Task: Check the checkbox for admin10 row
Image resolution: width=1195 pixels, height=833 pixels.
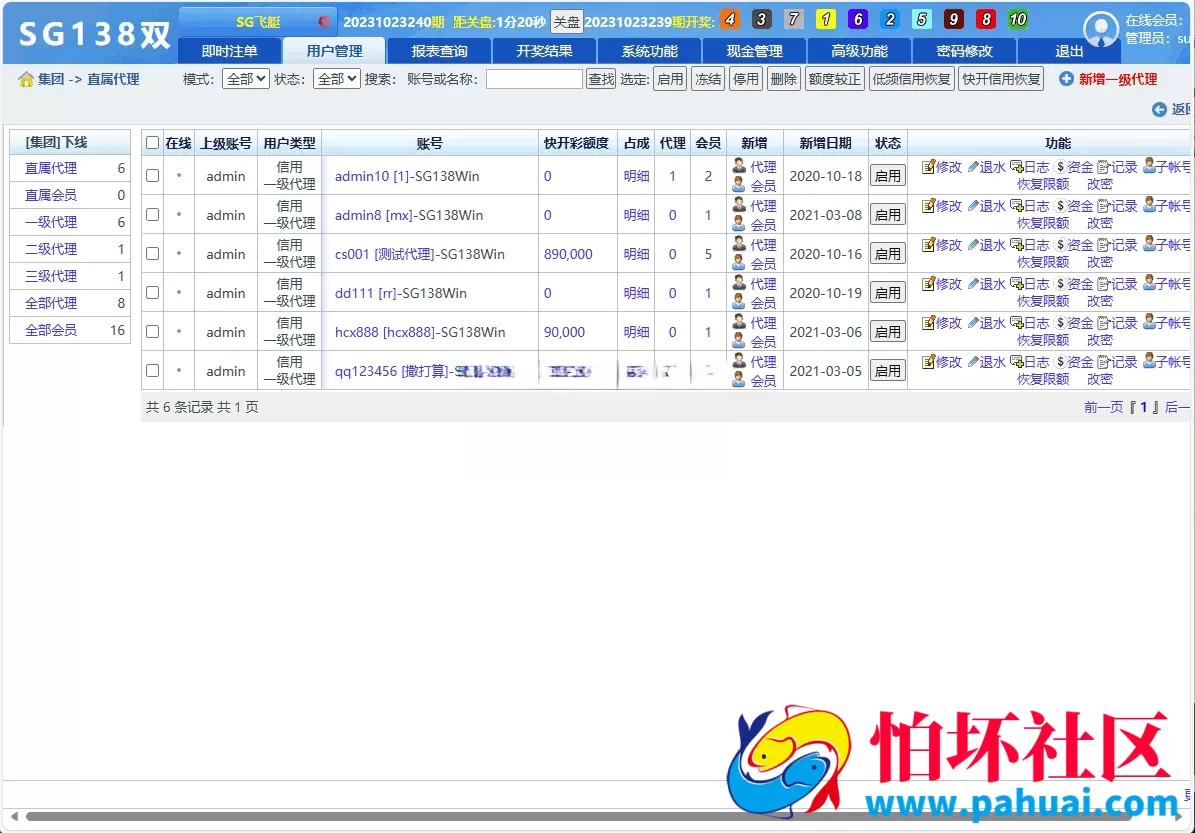Action: coord(152,175)
